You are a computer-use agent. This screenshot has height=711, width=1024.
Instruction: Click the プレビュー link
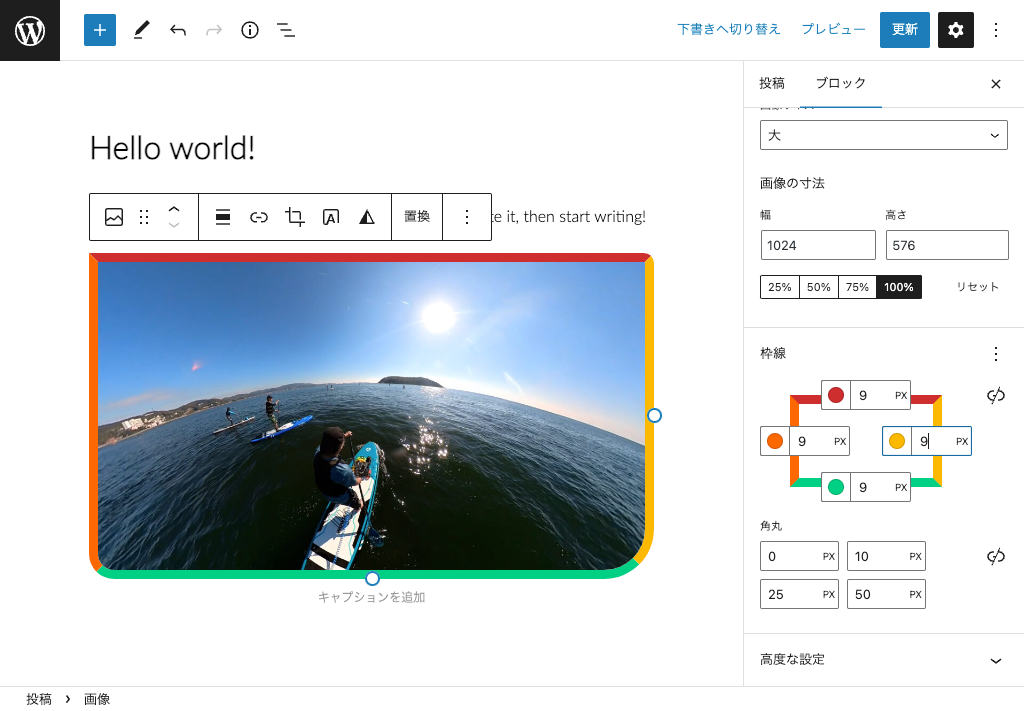(833, 30)
